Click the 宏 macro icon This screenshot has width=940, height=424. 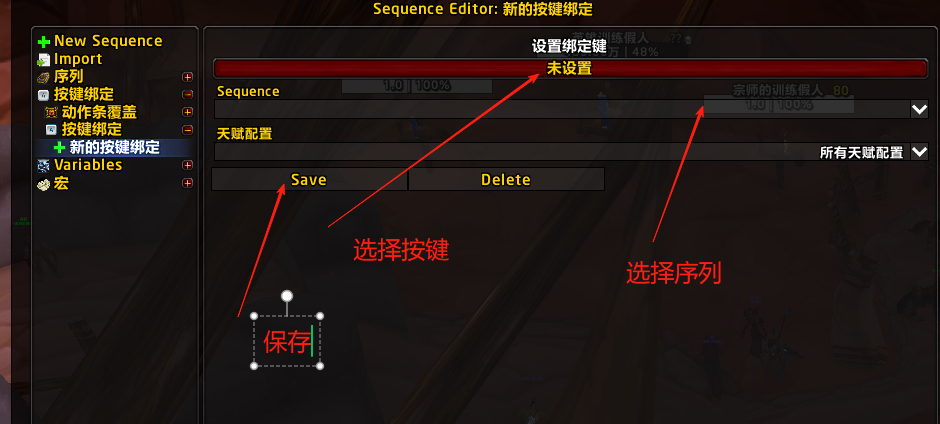coord(44,184)
